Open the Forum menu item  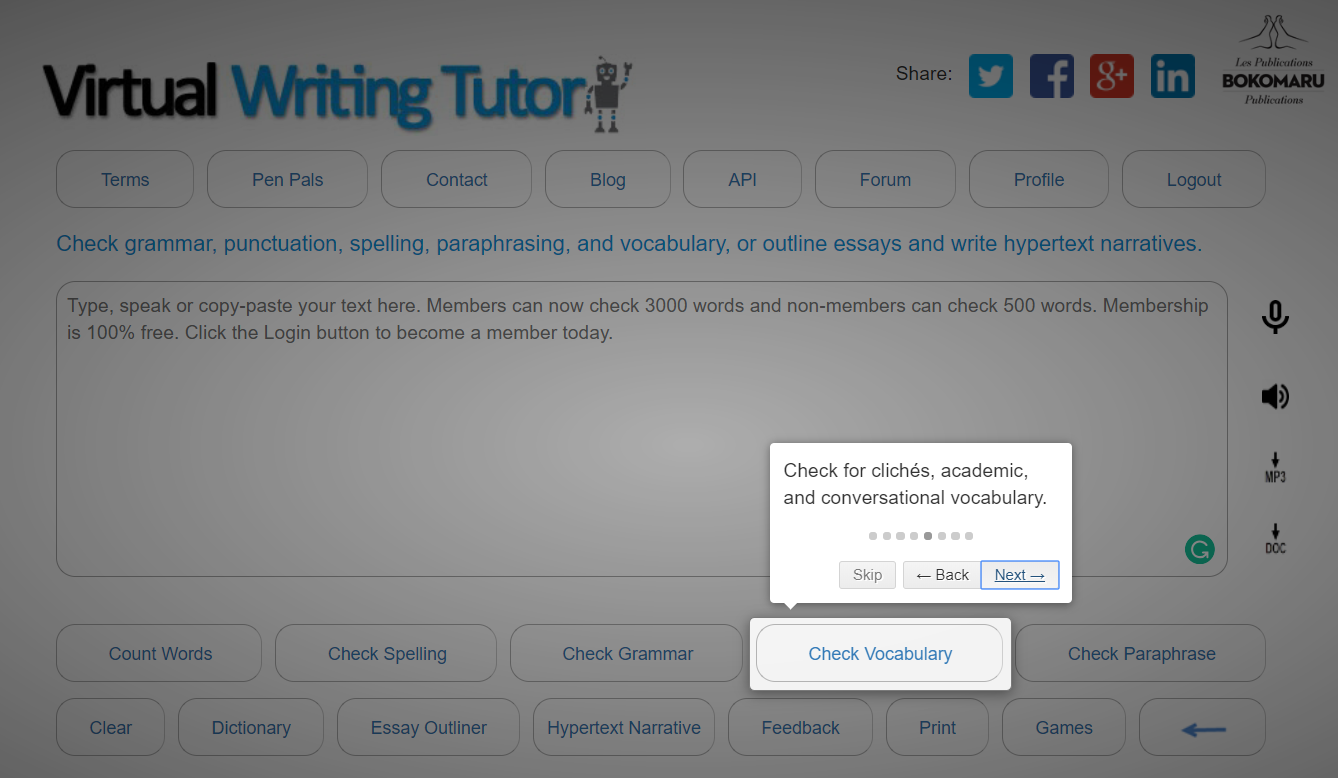click(x=885, y=180)
